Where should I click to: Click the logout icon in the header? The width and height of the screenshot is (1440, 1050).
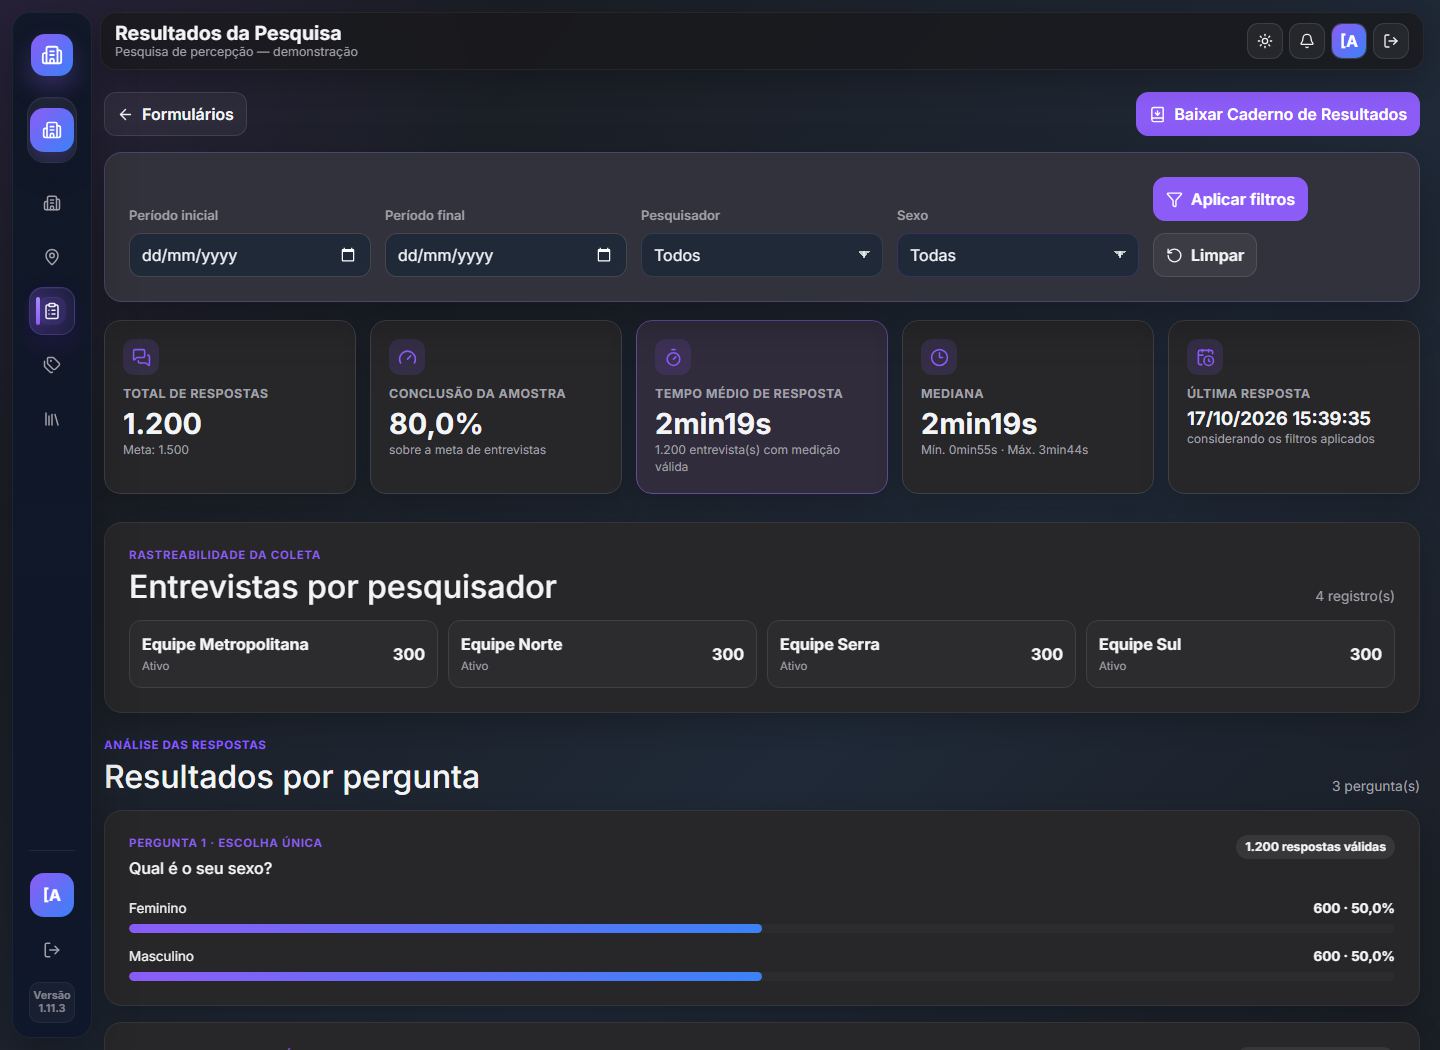pos(1391,41)
